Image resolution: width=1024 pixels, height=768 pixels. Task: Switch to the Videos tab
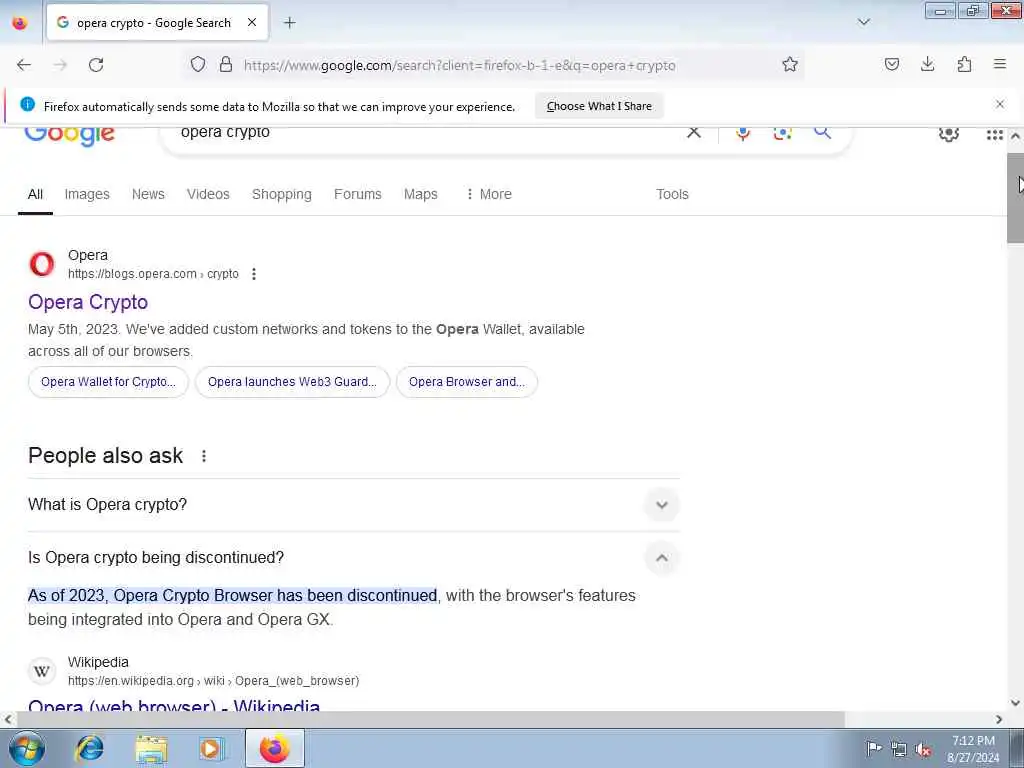click(x=208, y=195)
